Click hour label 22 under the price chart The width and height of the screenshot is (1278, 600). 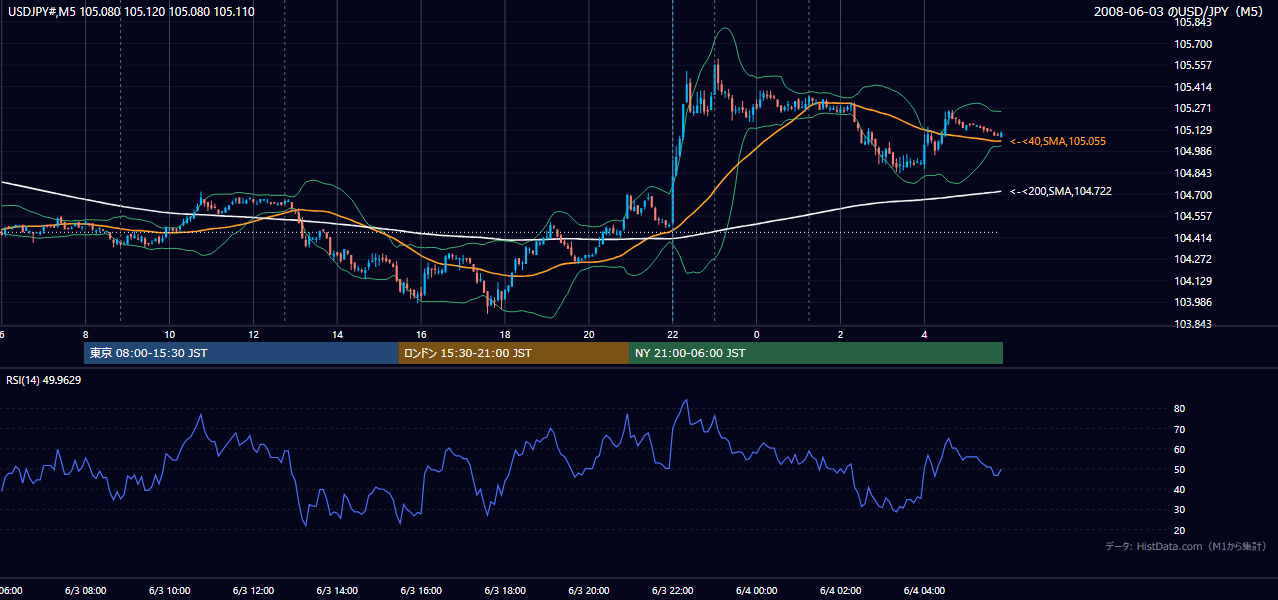673,335
